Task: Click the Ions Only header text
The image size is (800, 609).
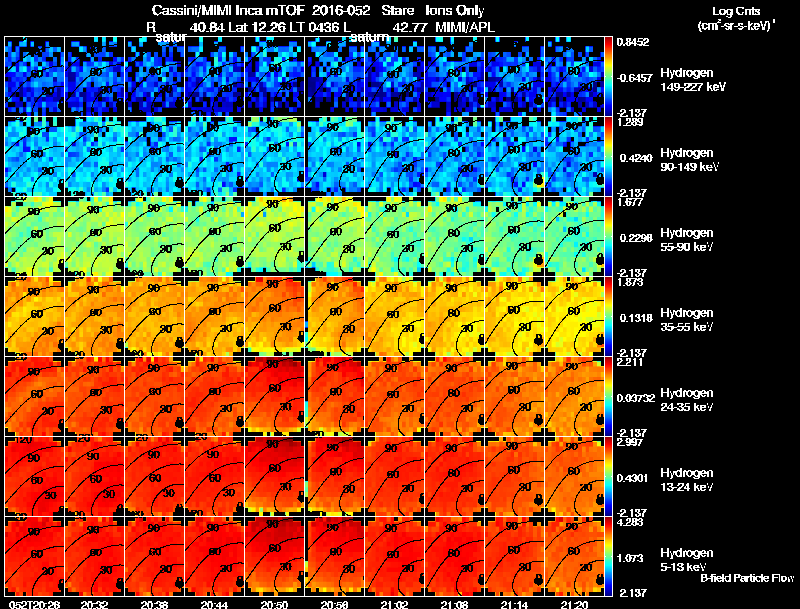Action: [454, 11]
